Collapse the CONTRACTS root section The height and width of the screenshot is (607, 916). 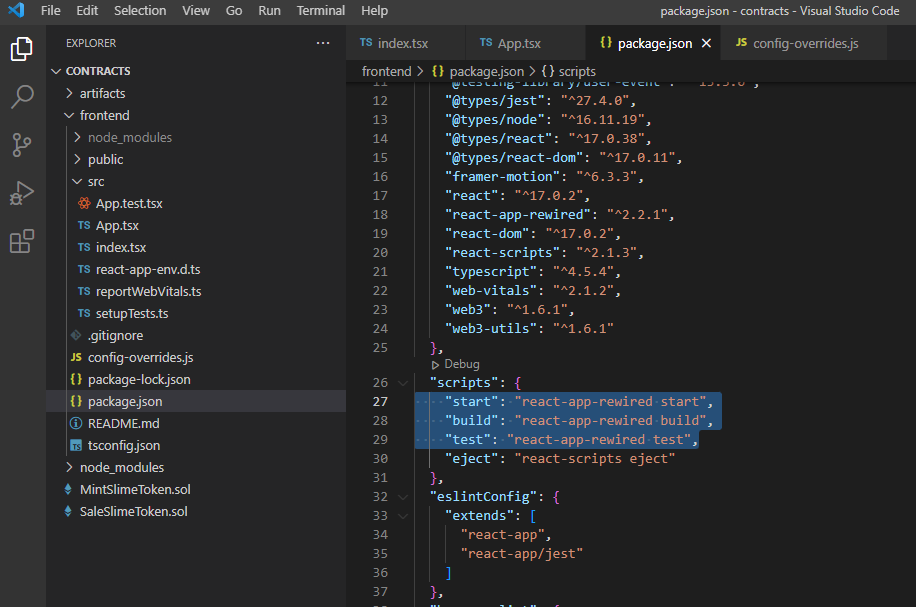[56, 71]
